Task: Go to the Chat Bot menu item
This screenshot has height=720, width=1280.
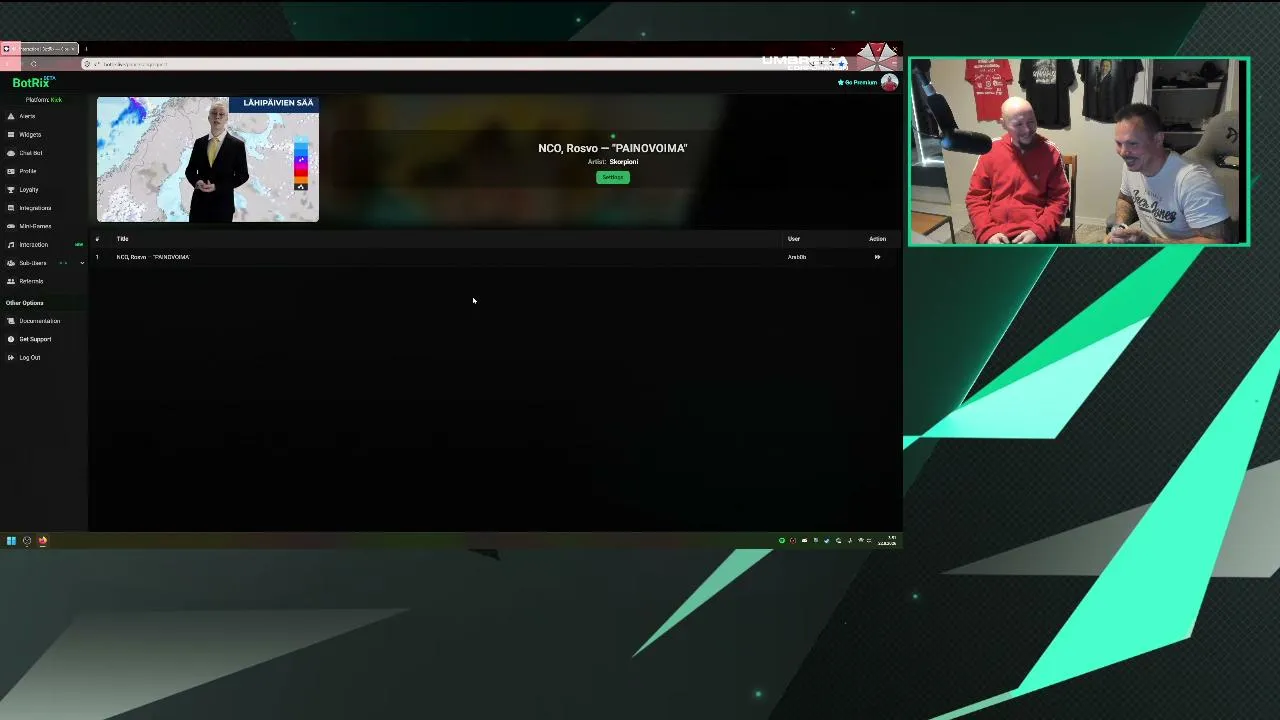Action: pyautogui.click(x=31, y=153)
